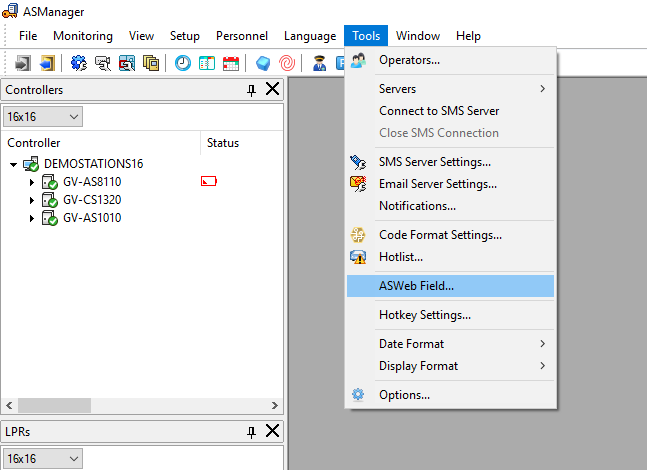This screenshot has width=647, height=470.
Task: Open time zones clock icon
Action: (182, 63)
